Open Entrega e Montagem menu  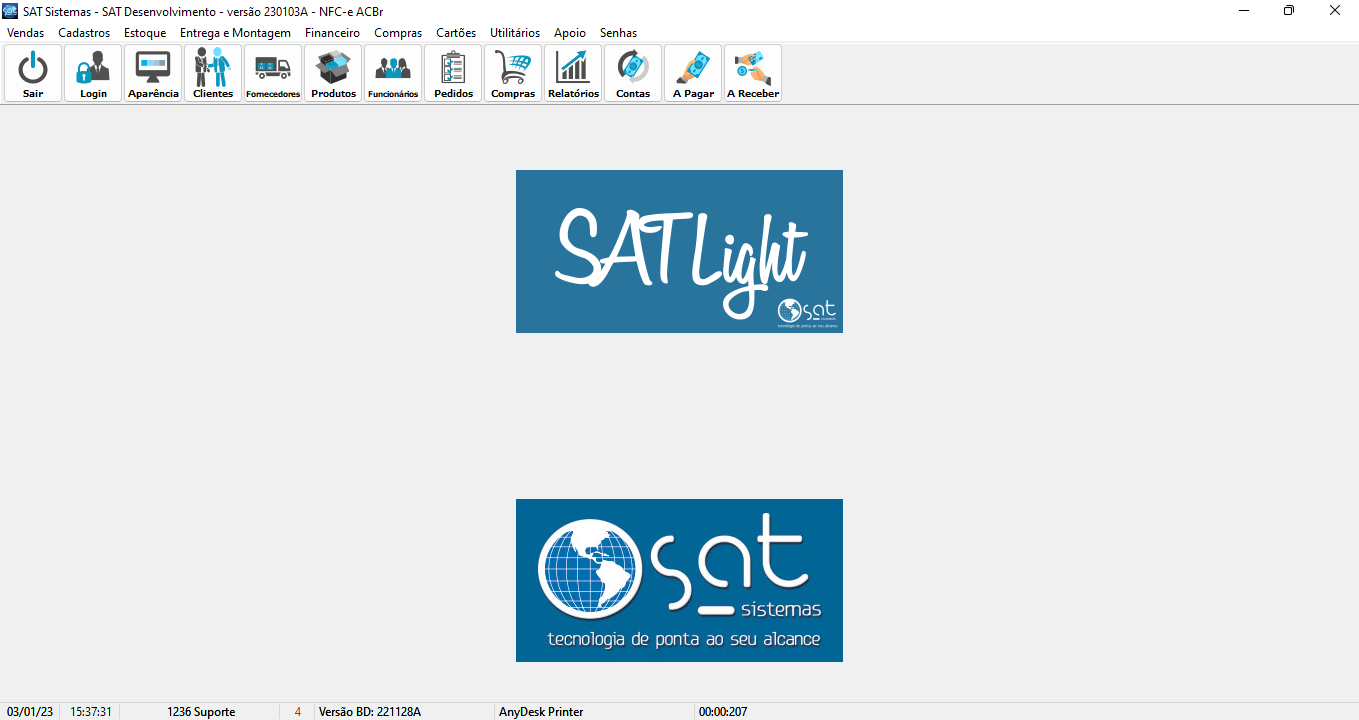(x=235, y=33)
